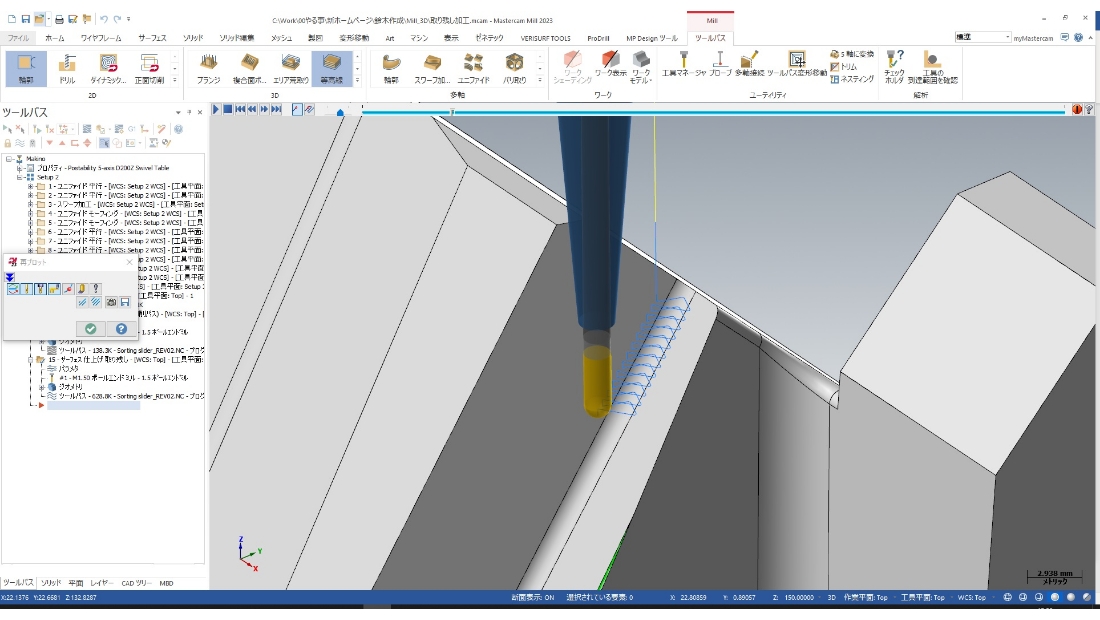The height and width of the screenshot is (620, 1100).
Task: Open the WCS: Top status bar selector
Action: tap(972, 598)
